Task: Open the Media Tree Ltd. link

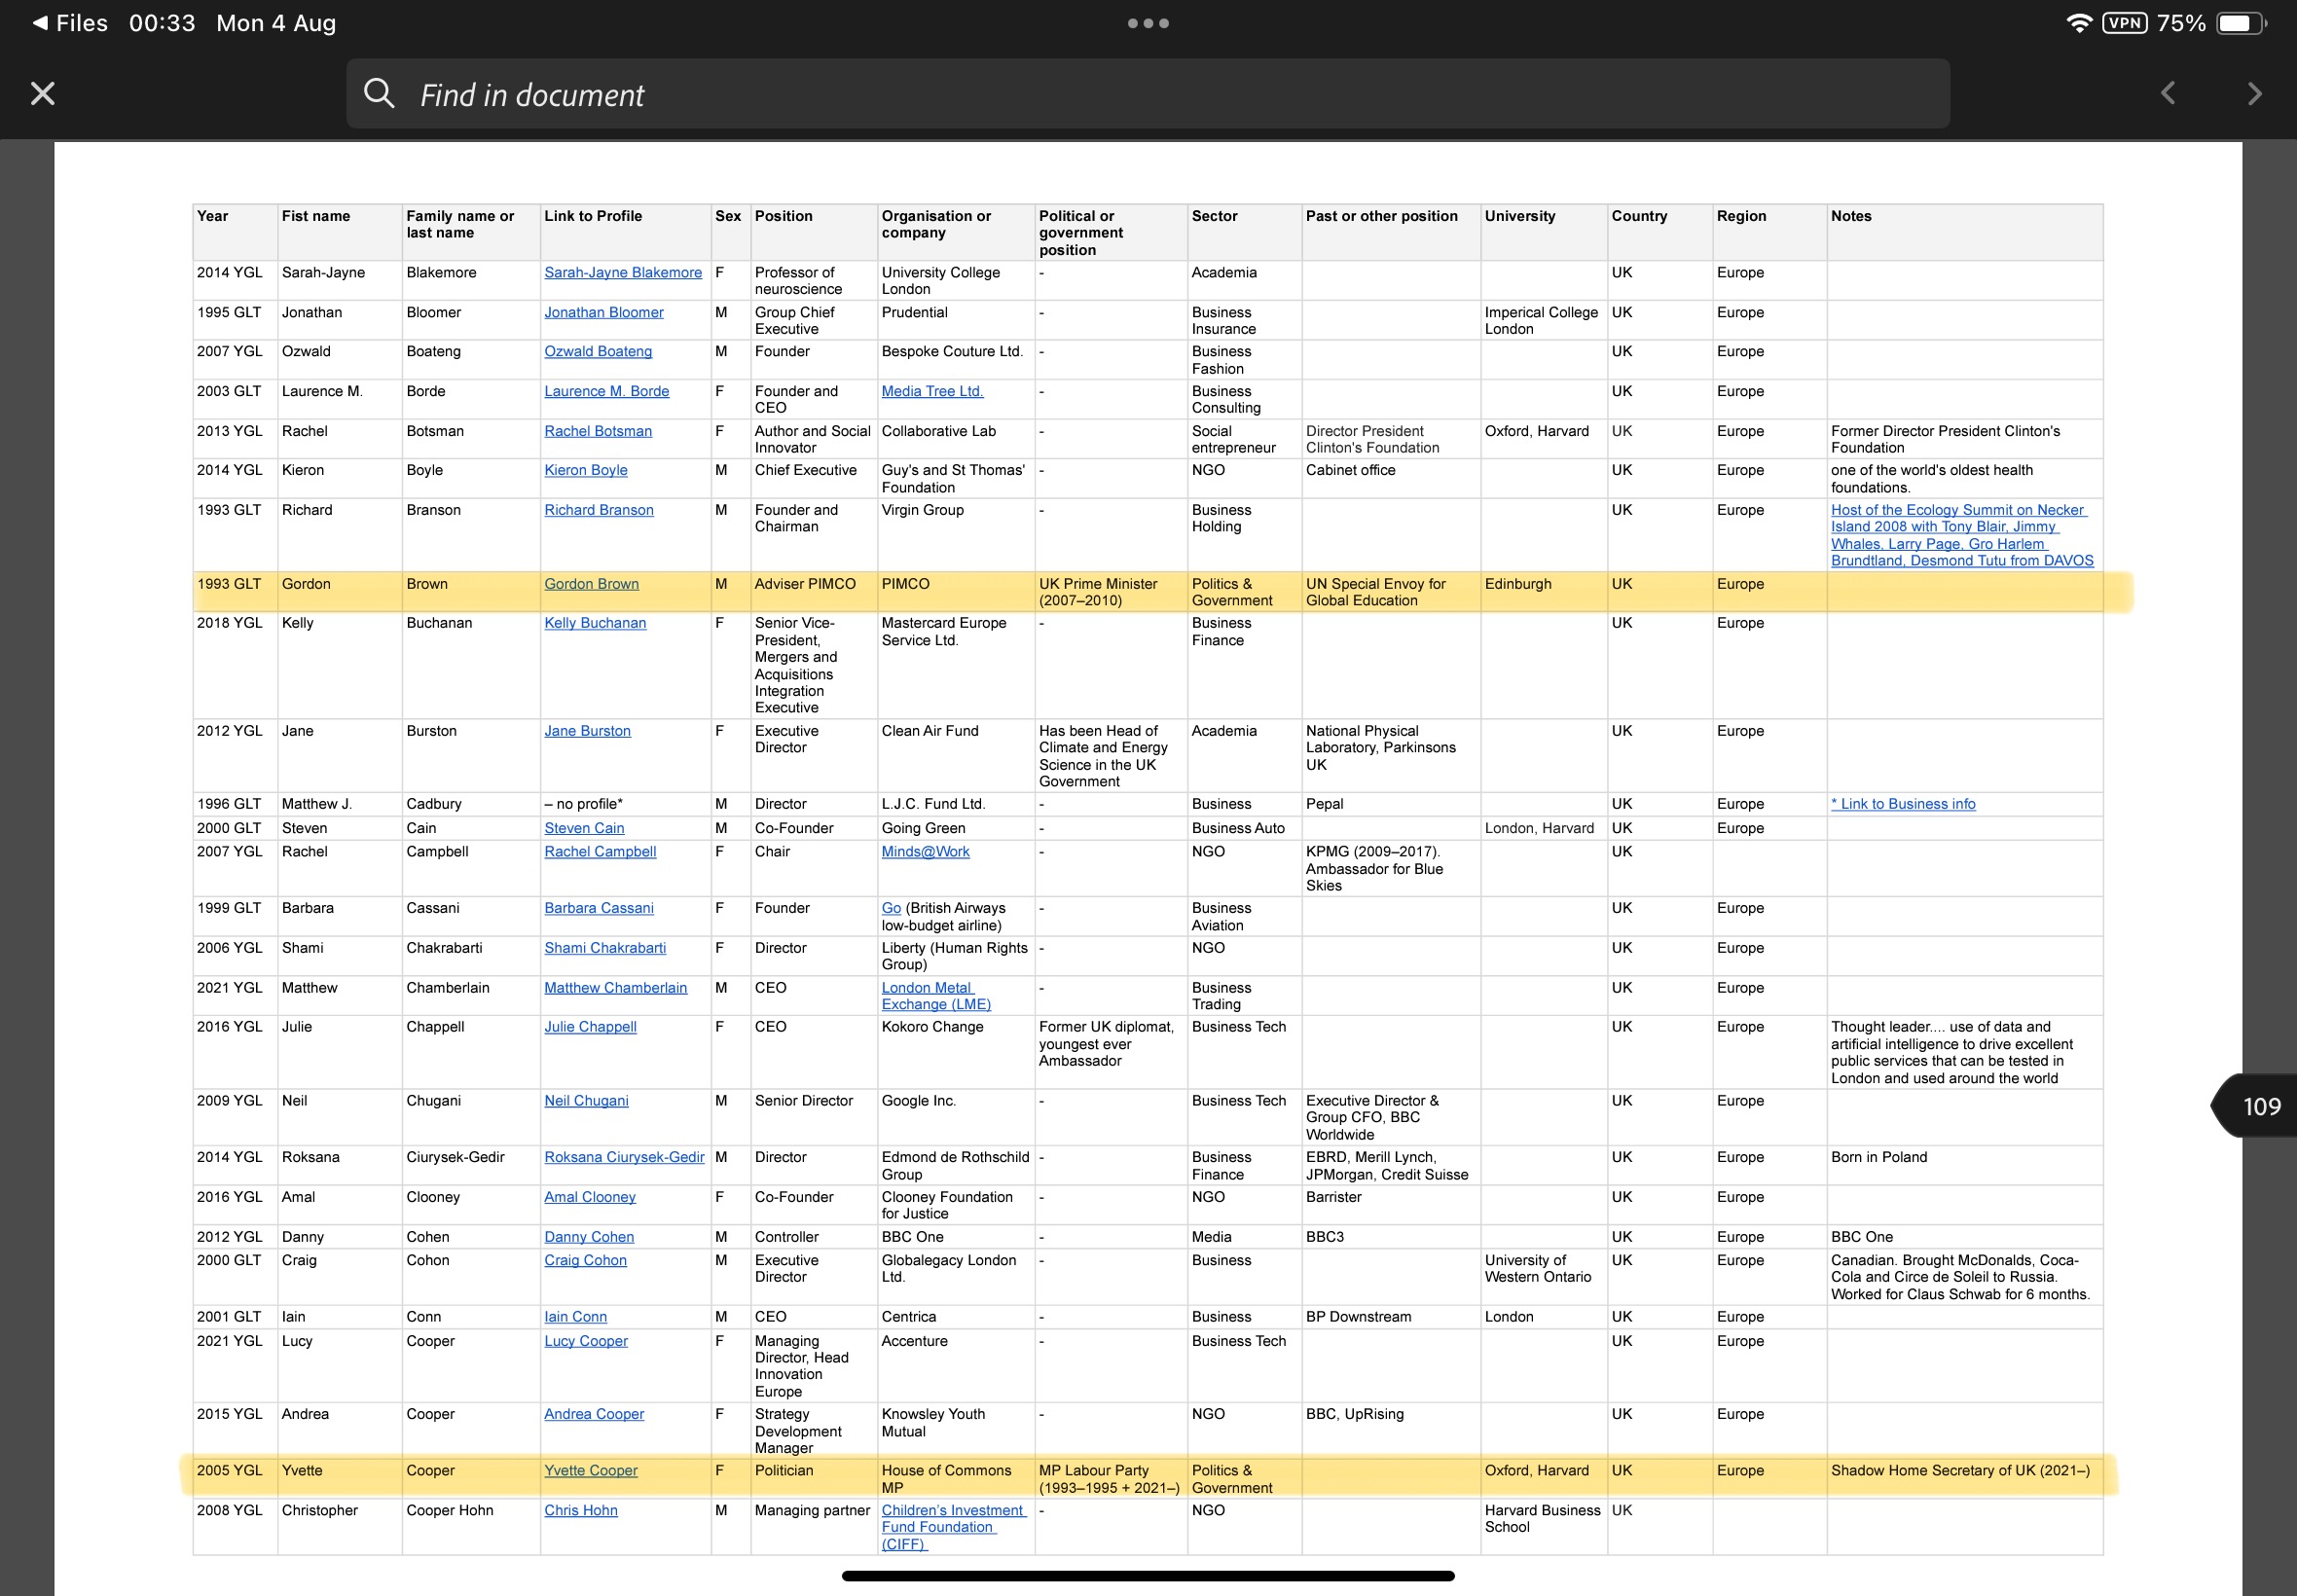Action: click(x=932, y=391)
